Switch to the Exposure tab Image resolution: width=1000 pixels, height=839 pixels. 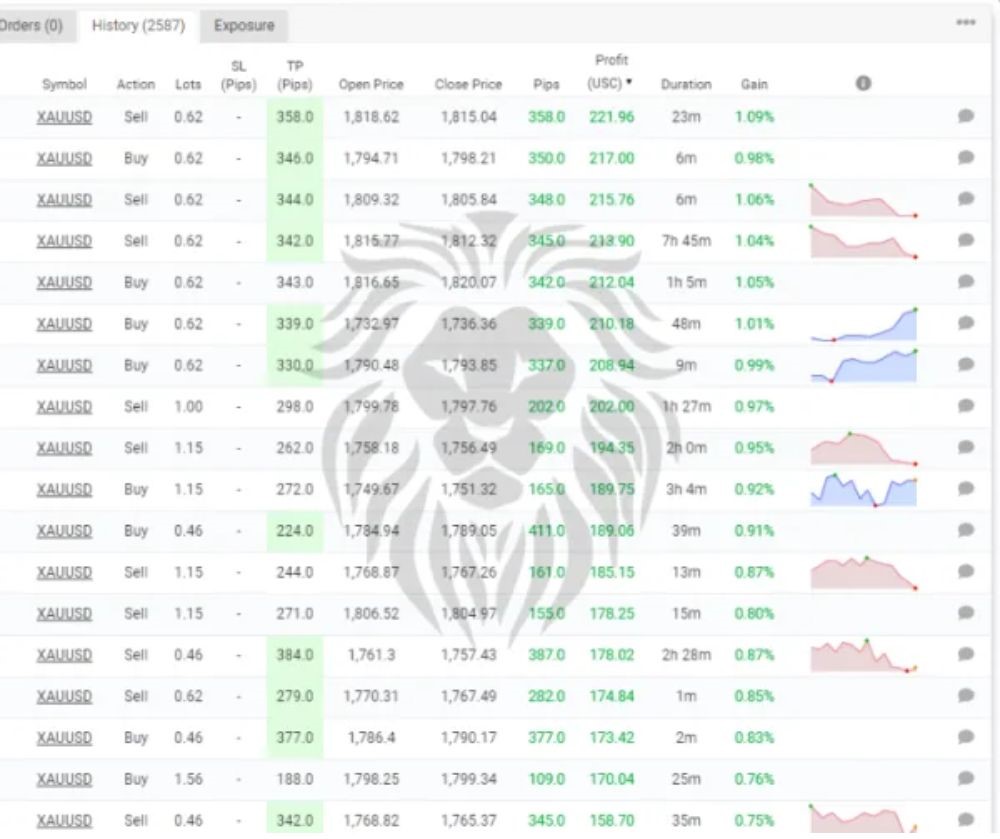point(244,26)
